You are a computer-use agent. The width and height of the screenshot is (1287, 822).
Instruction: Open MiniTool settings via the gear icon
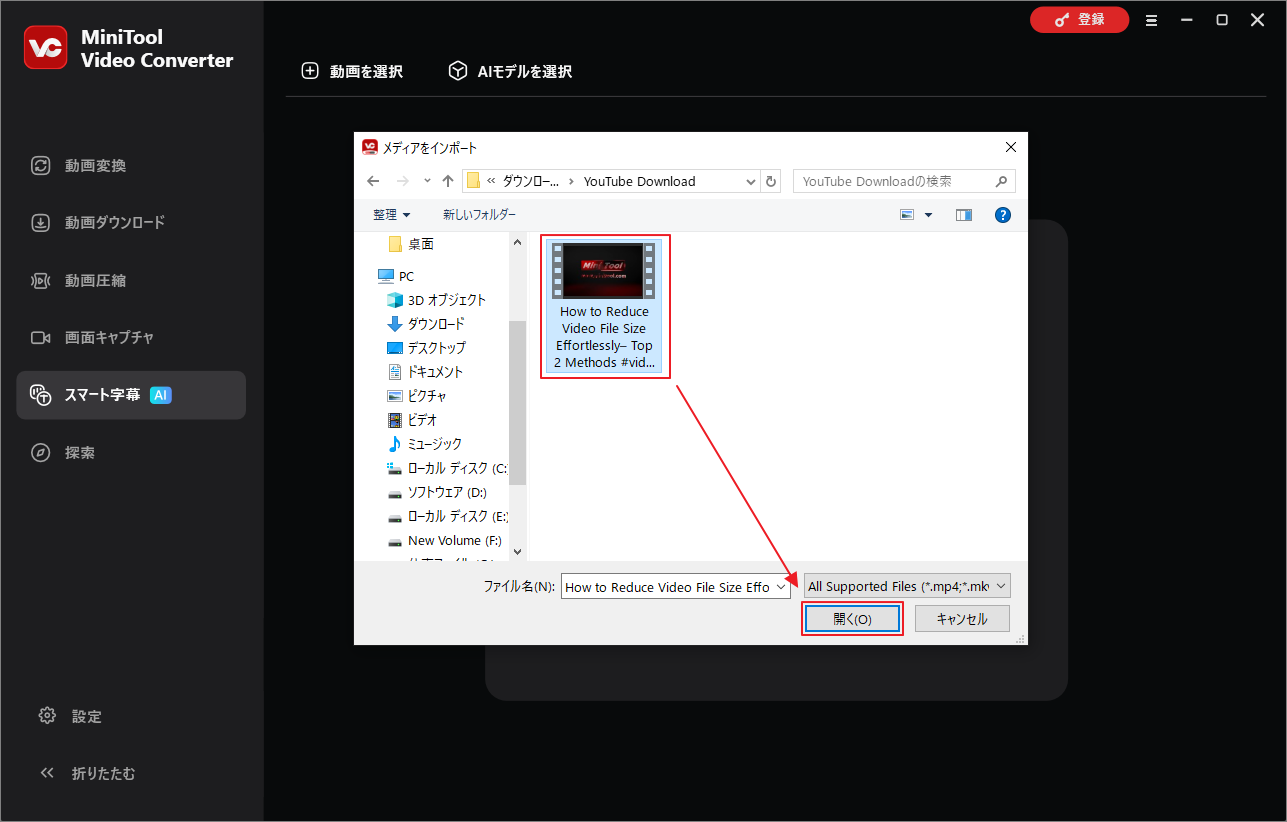[x=70, y=716]
